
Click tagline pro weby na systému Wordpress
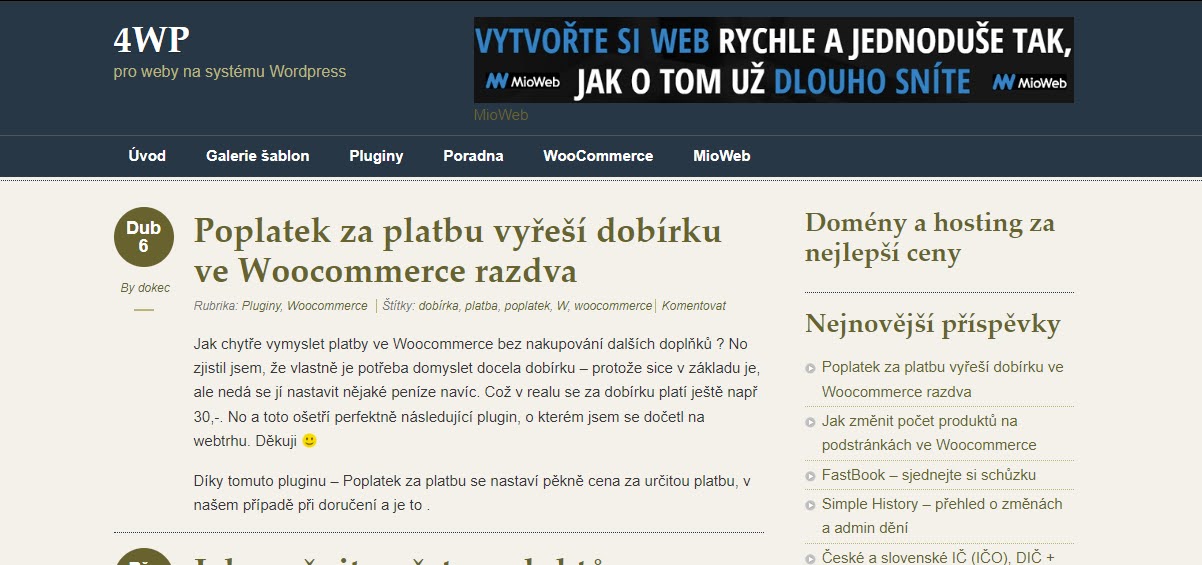click(x=230, y=72)
